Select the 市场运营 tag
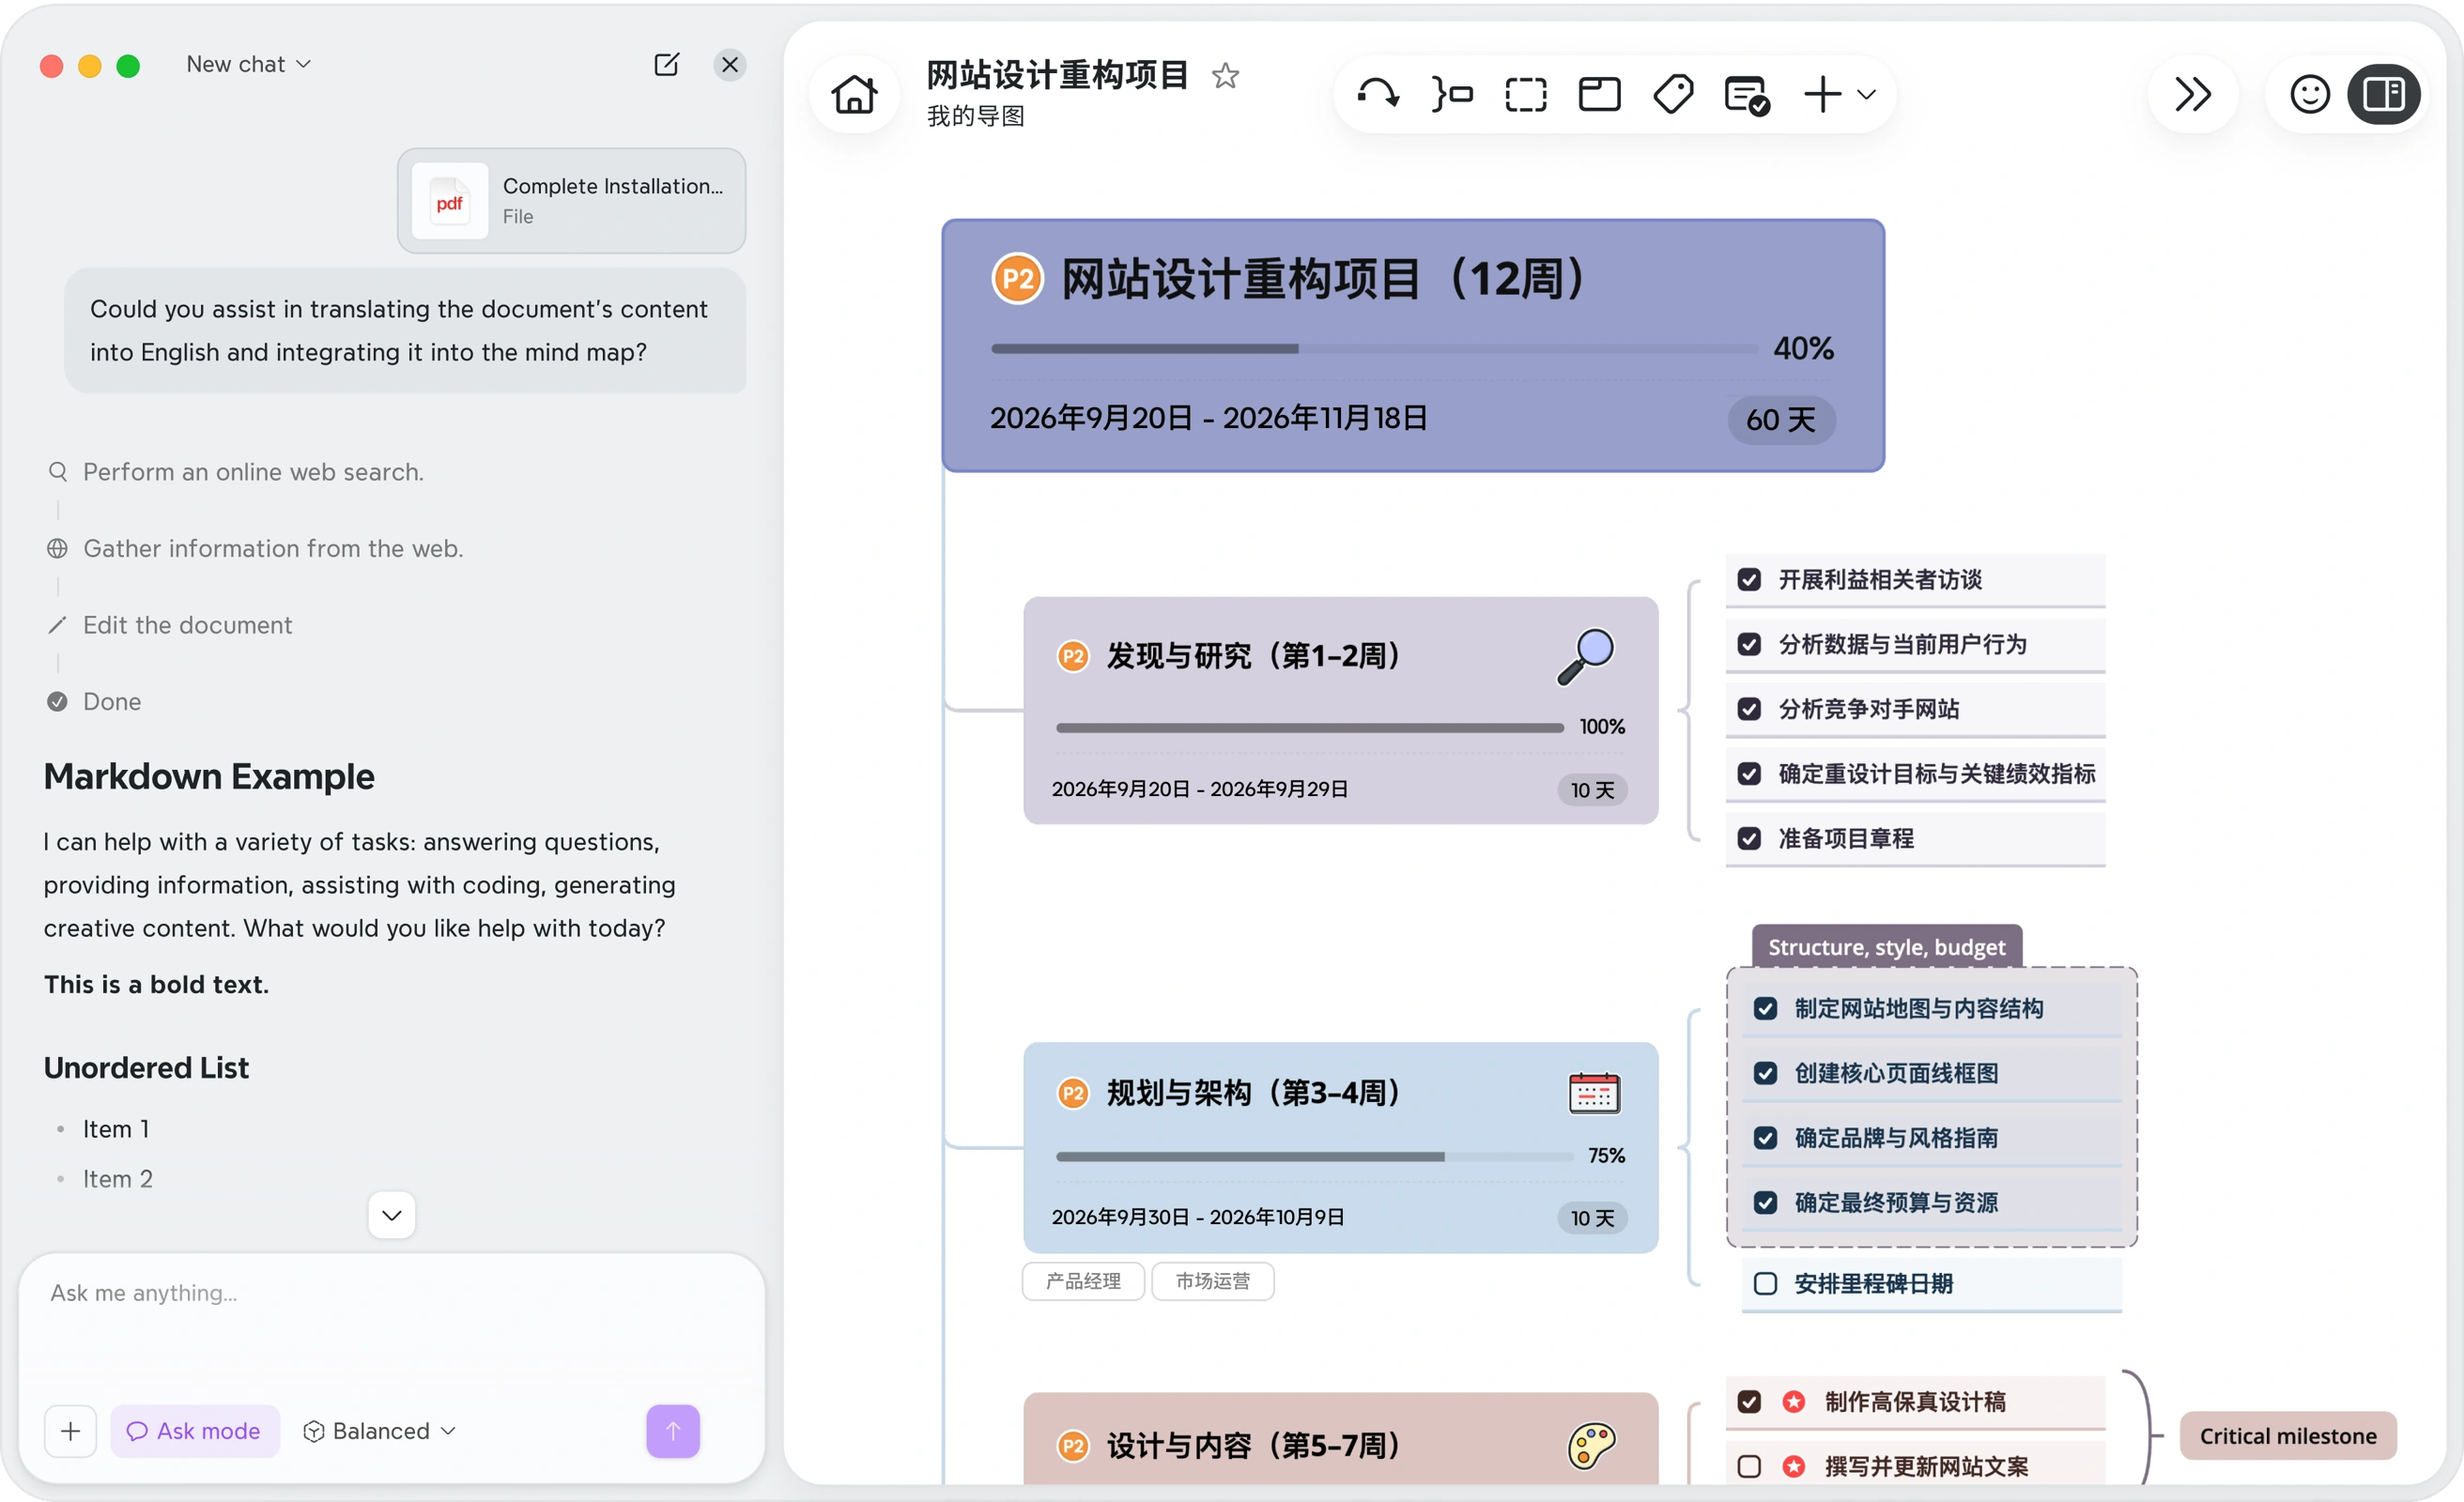Image resolution: width=2464 pixels, height=1502 pixels. click(1212, 1281)
